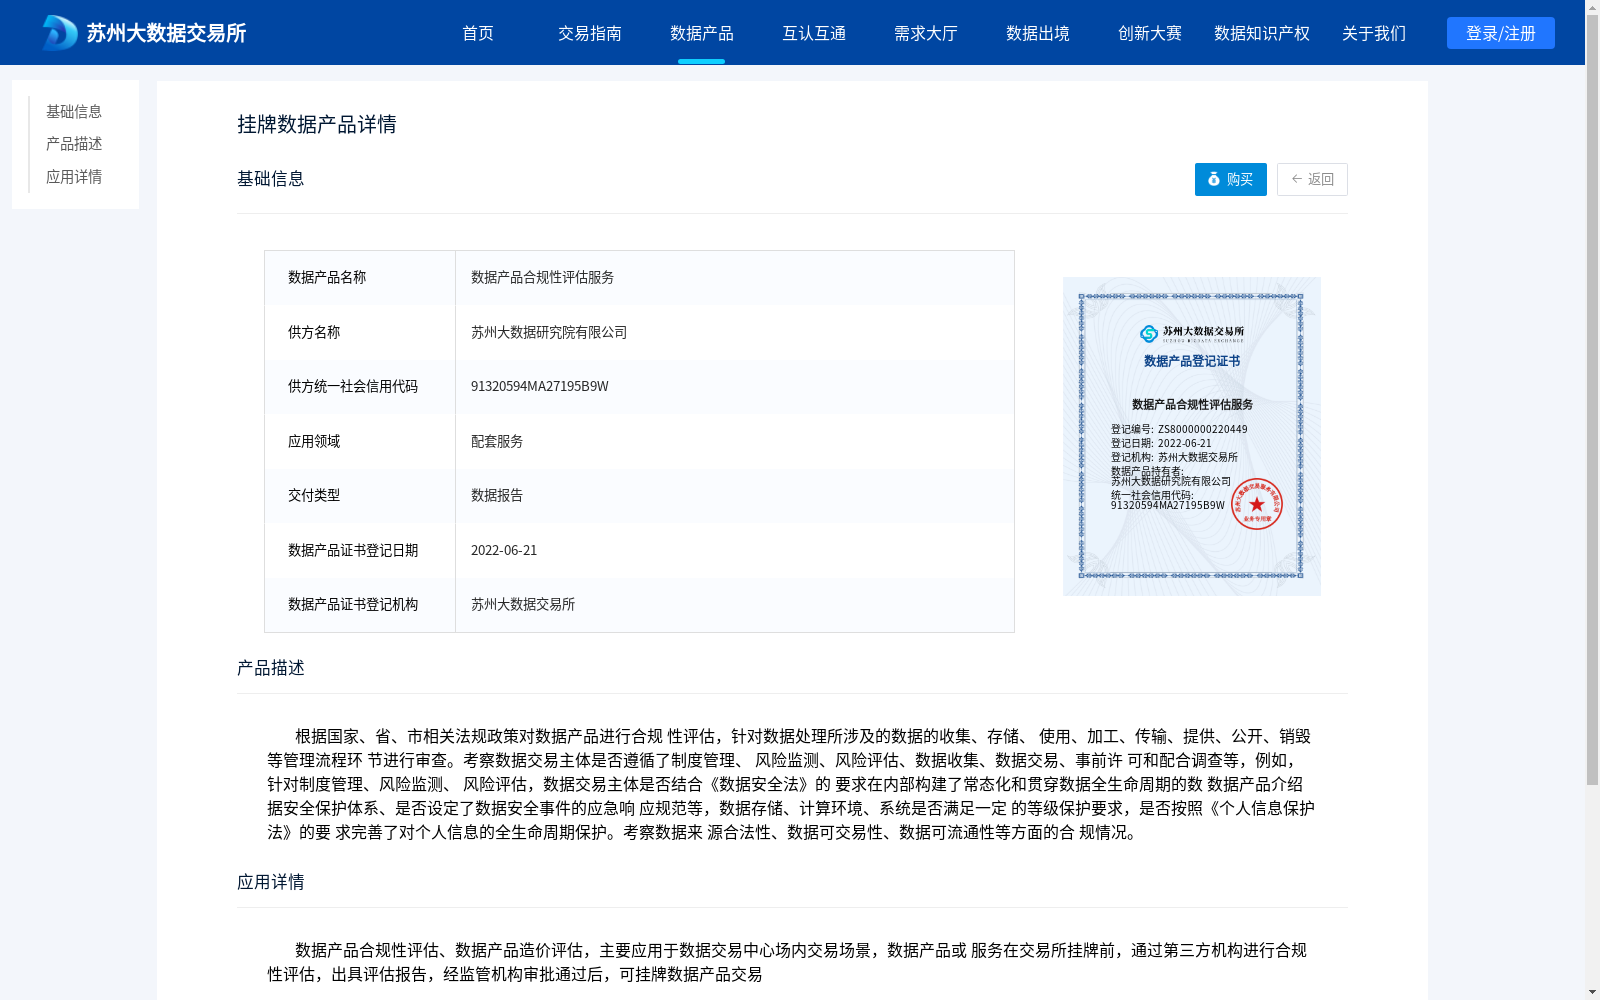
Task: Click the 苏州大数据交易所 value in last row
Action: 523,604
